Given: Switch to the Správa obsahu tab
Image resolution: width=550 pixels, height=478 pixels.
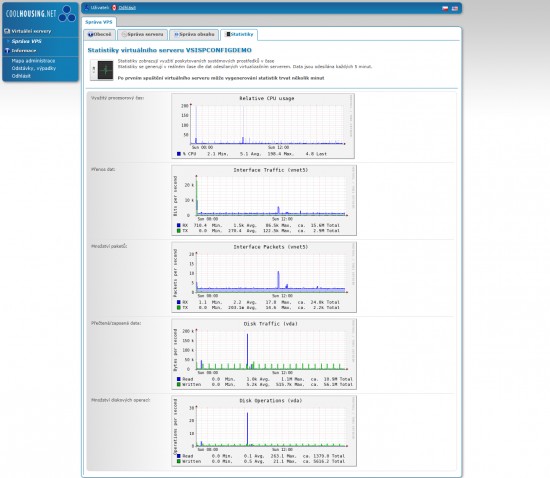Looking at the screenshot, I should tap(194, 34).
